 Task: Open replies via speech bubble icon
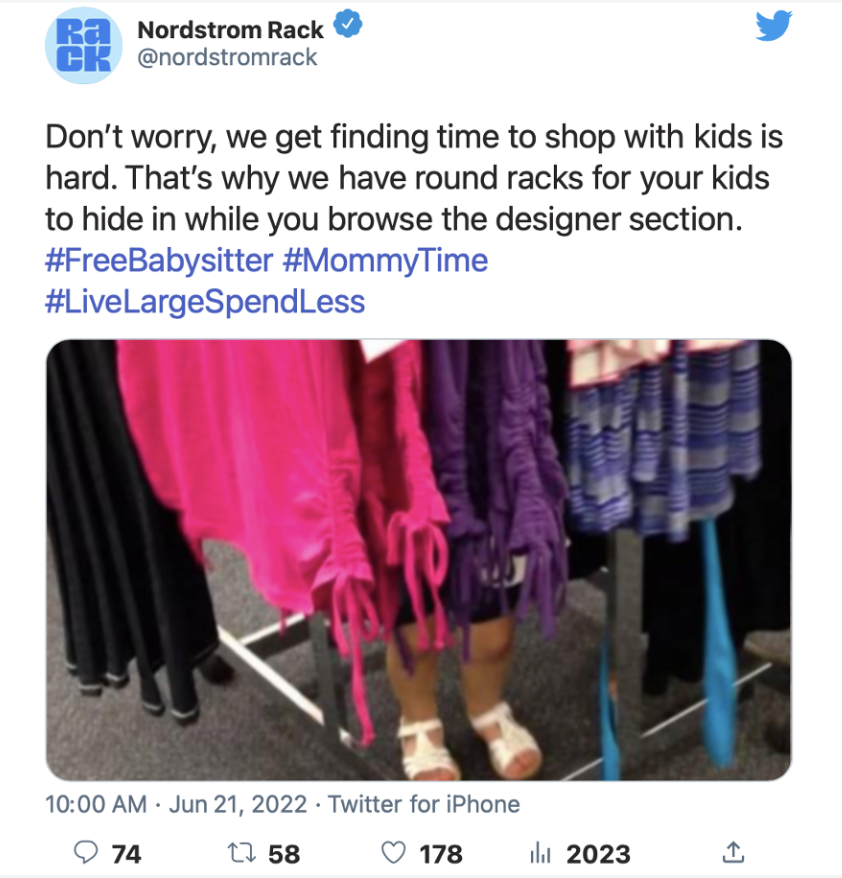(x=86, y=853)
